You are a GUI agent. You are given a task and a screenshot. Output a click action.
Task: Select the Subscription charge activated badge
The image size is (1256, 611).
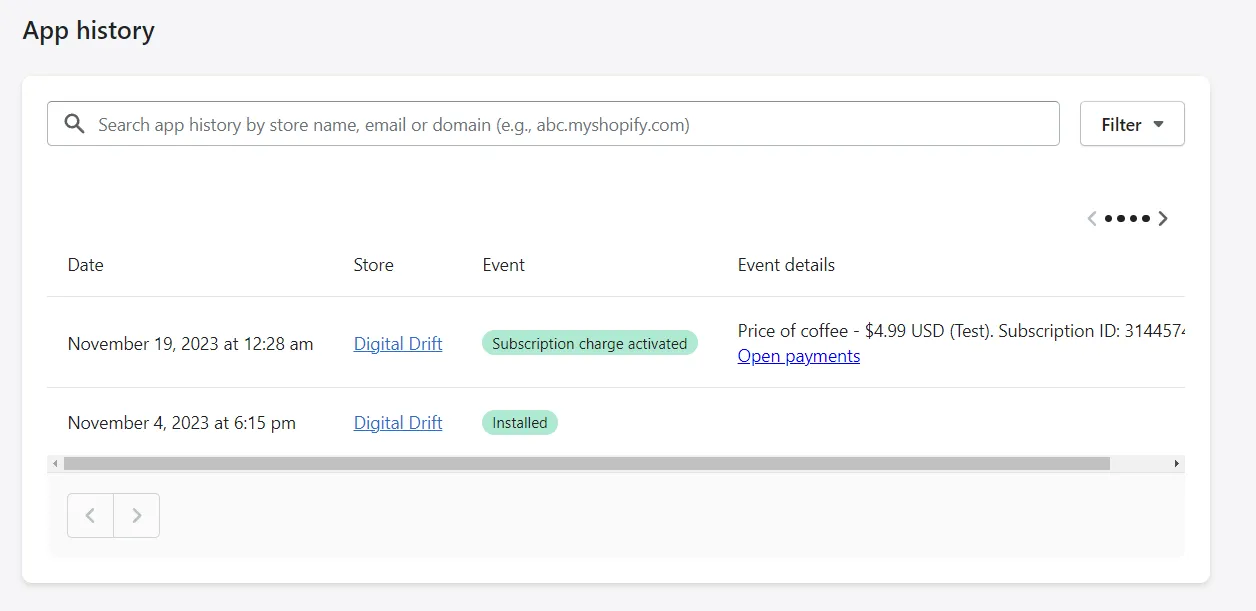tap(589, 342)
